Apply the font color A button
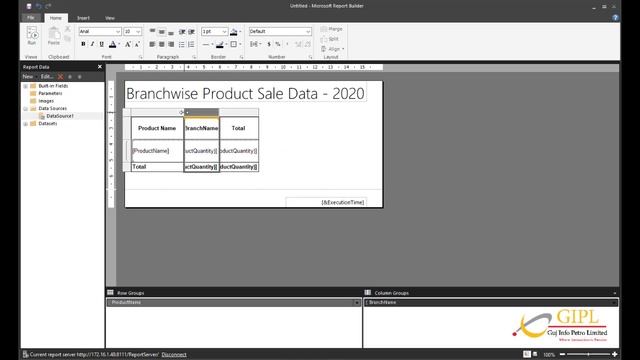 coord(113,44)
